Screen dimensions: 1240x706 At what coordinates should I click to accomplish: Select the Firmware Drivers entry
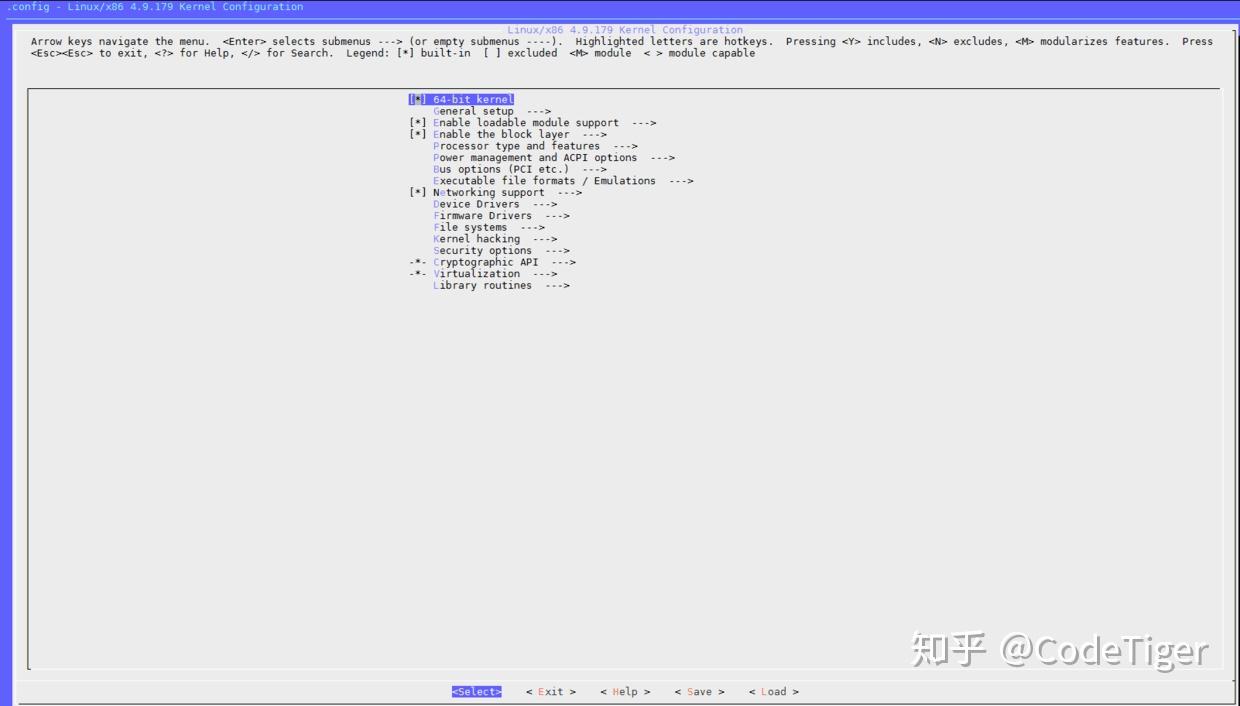pos(483,215)
